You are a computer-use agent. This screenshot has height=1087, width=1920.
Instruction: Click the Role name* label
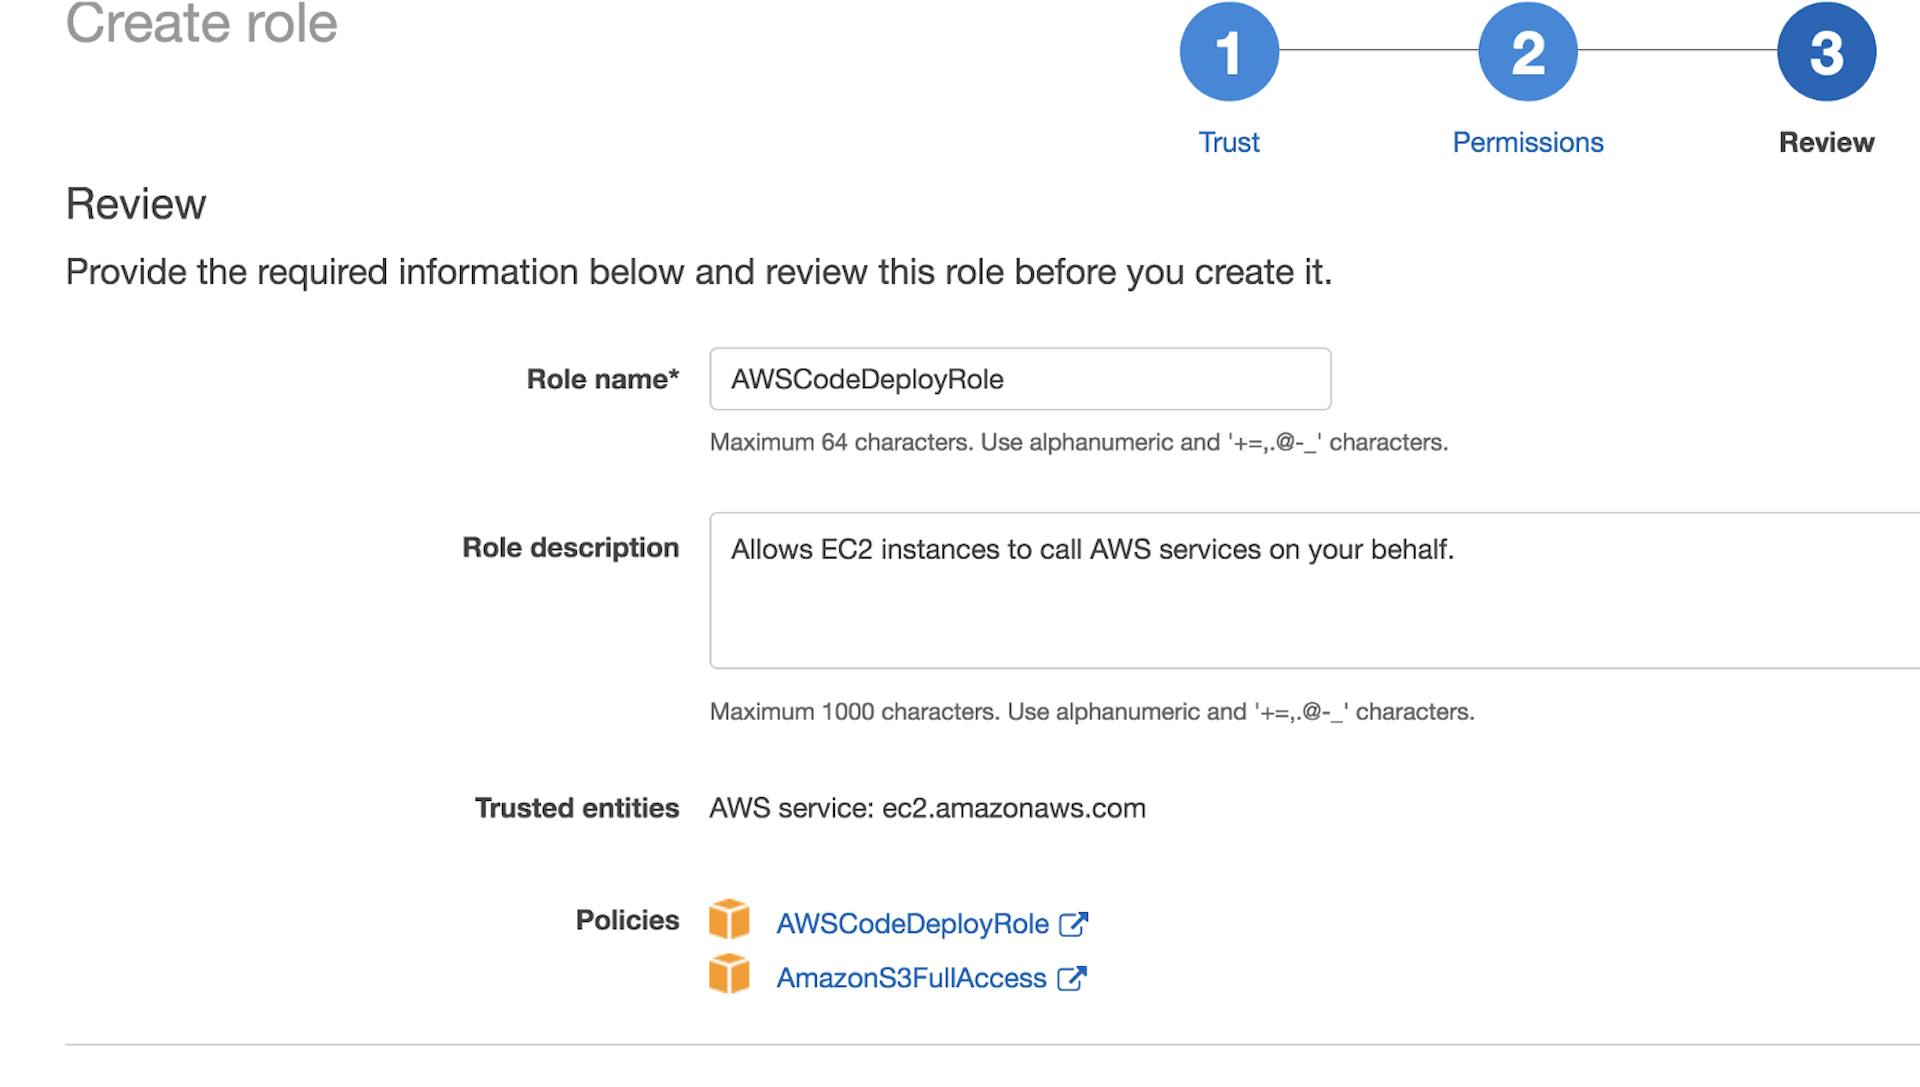click(x=602, y=379)
